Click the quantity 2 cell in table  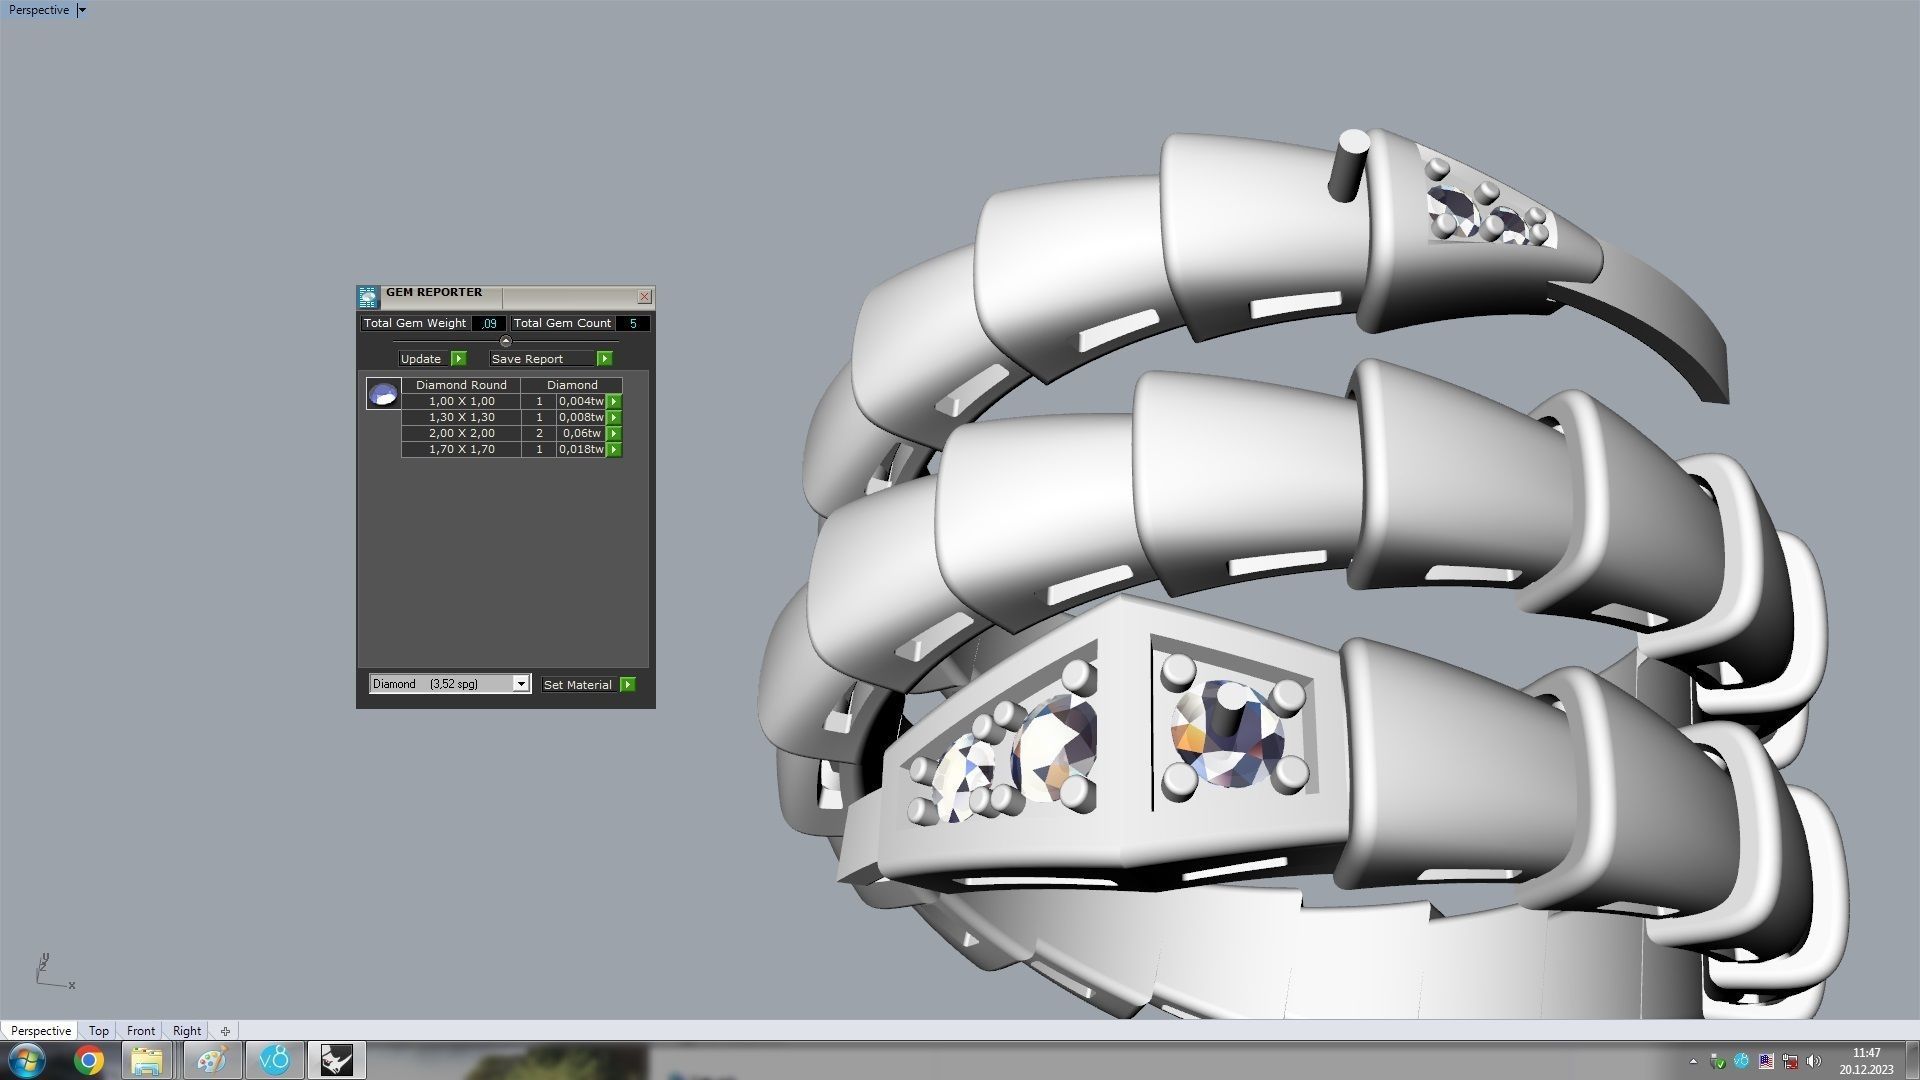[x=539, y=433]
